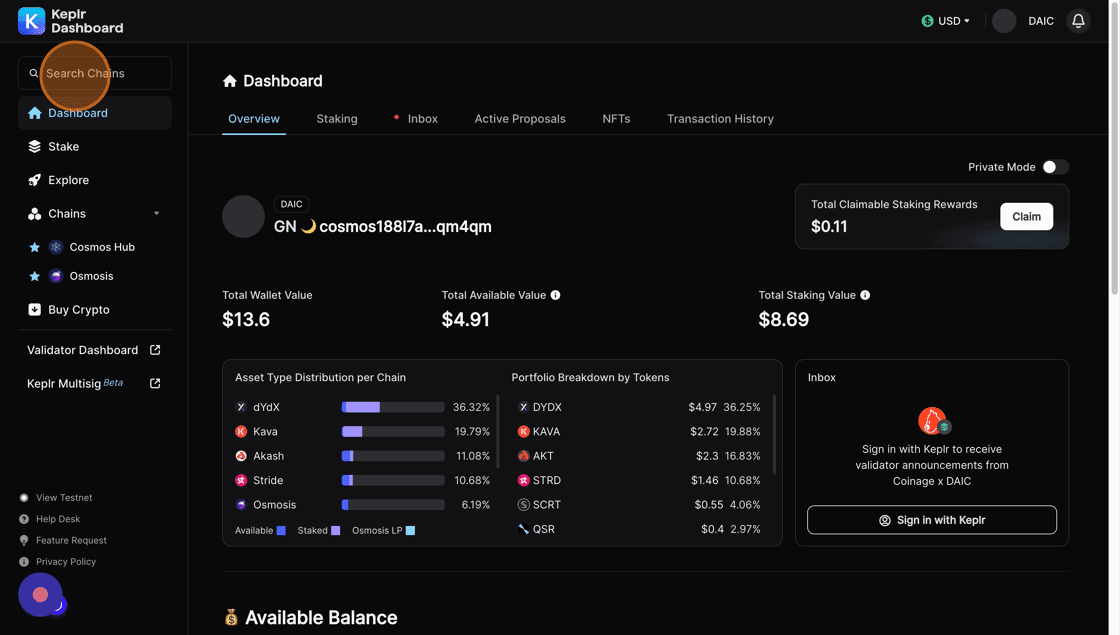Click the star icon next to Osmosis
The width and height of the screenshot is (1120, 635).
coord(34,276)
